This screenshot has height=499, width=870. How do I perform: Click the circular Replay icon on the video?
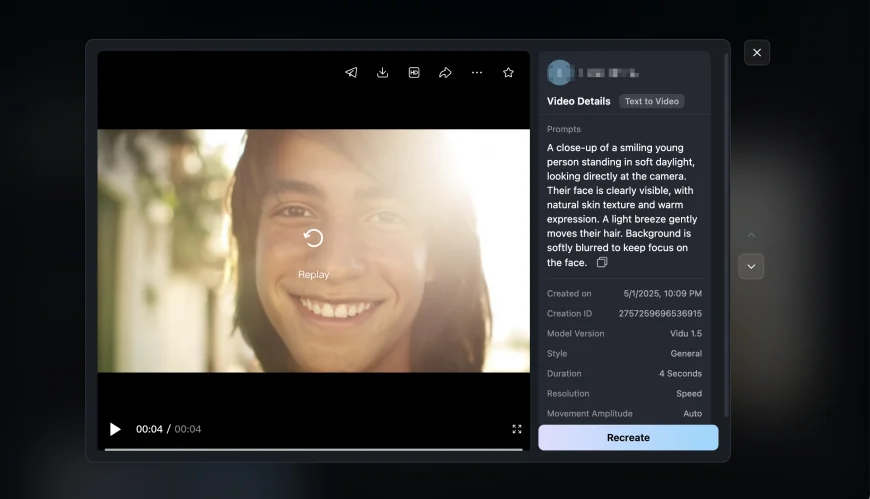(x=313, y=238)
